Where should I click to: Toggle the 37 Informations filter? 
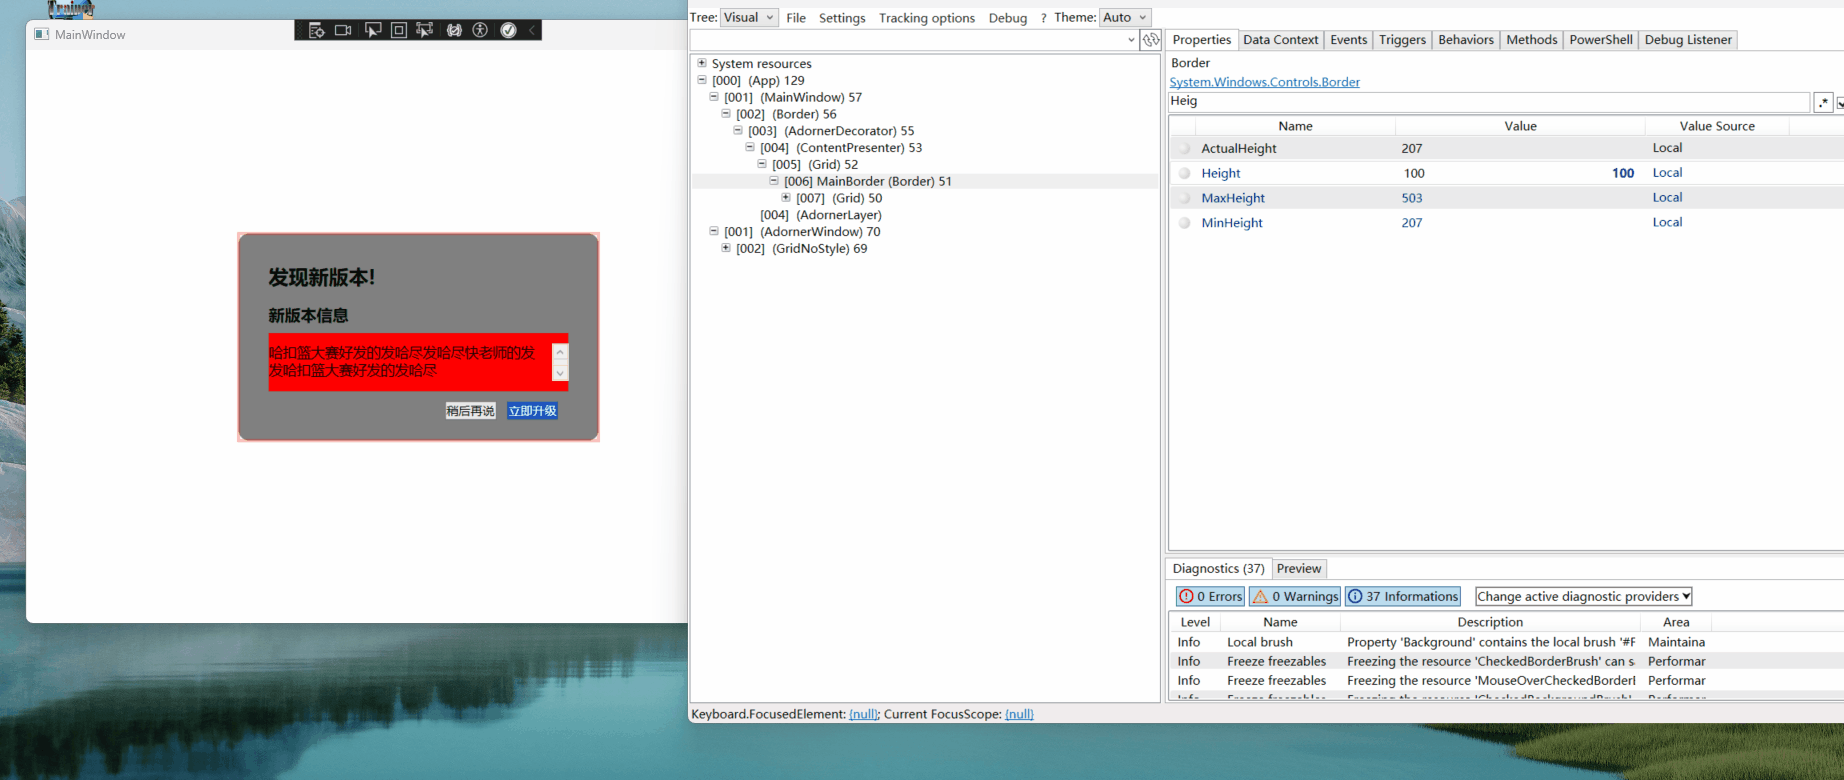[1402, 597]
